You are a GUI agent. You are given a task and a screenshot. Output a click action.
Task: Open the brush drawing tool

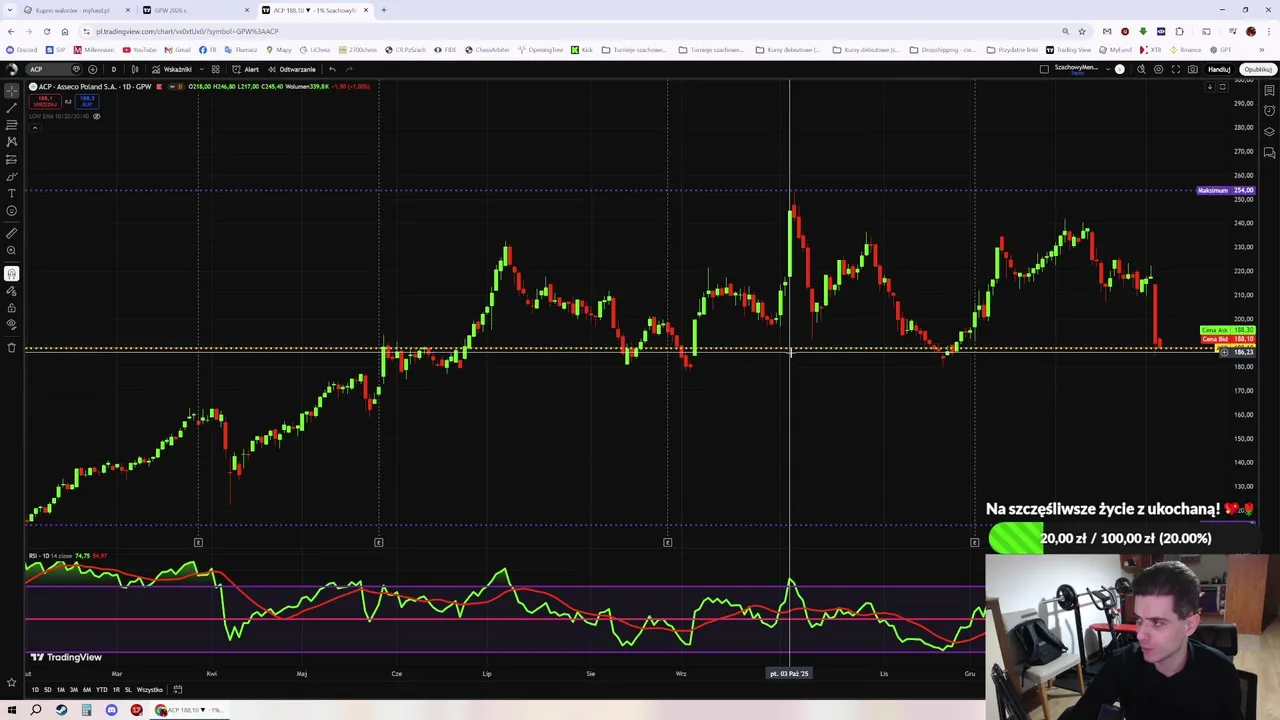tap(12, 176)
